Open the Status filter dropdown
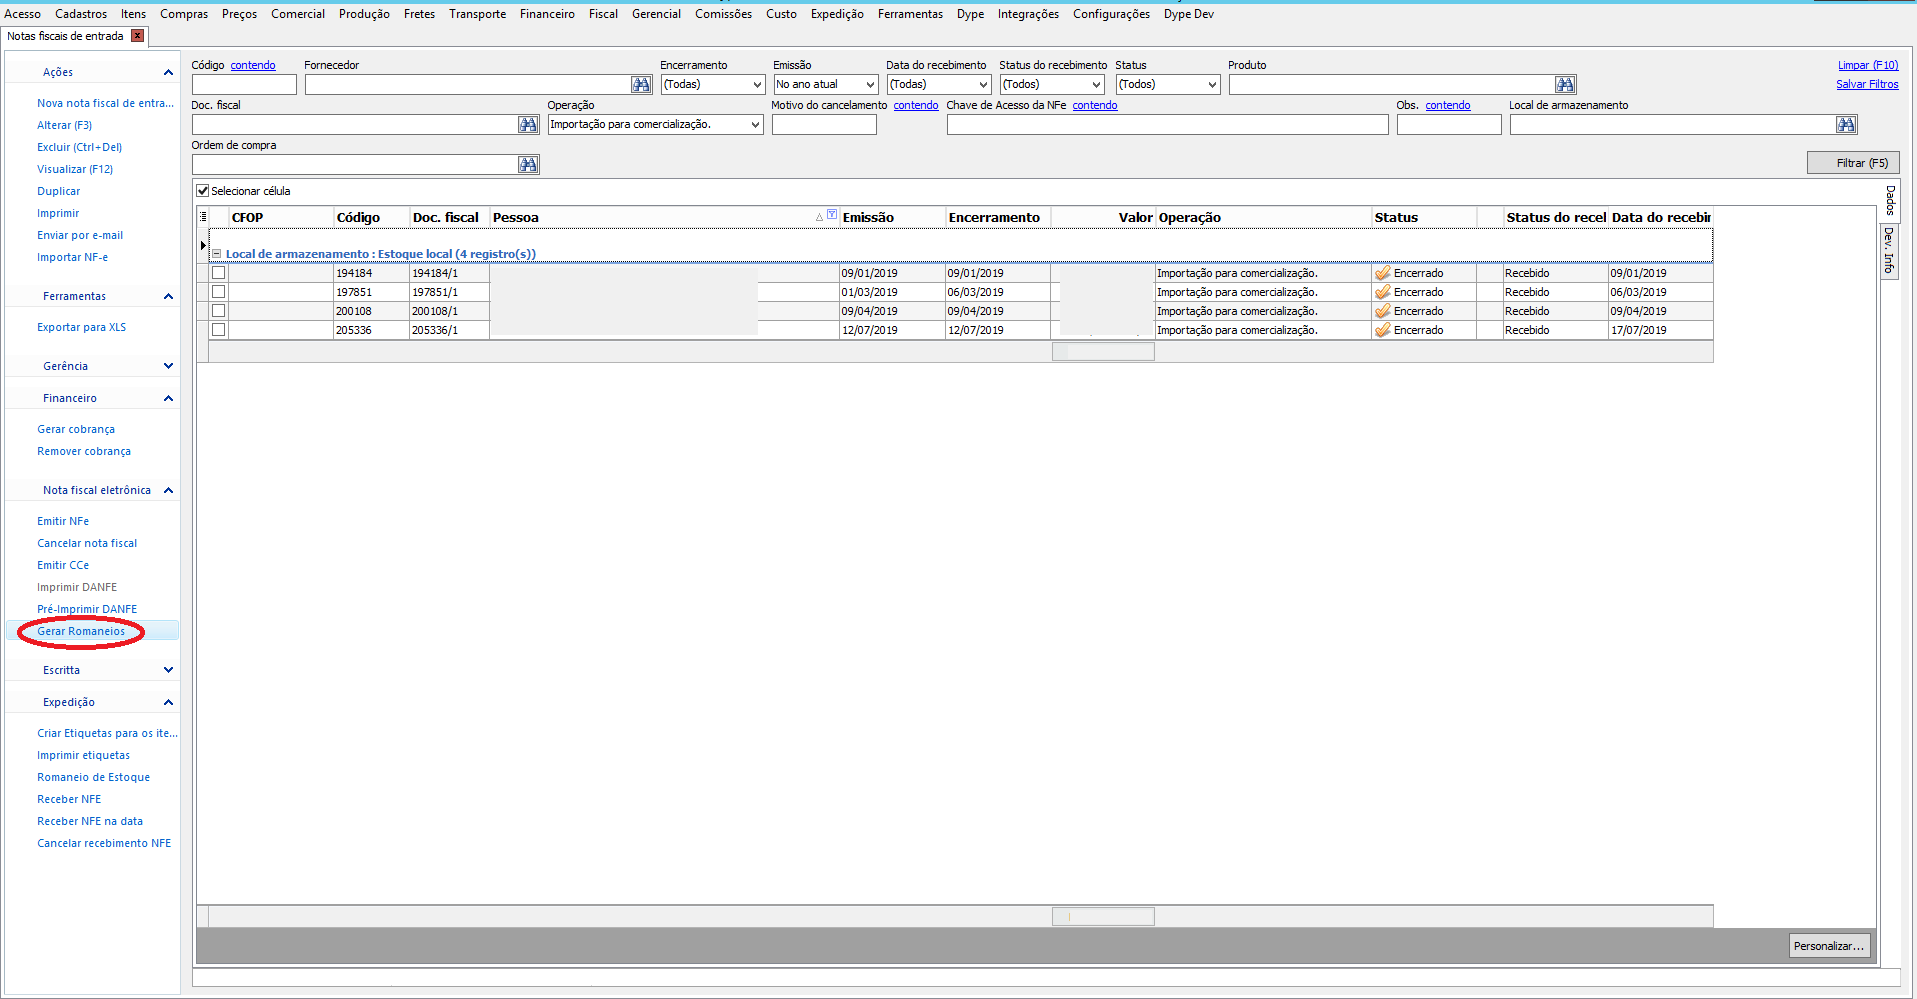 pos(1211,85)
